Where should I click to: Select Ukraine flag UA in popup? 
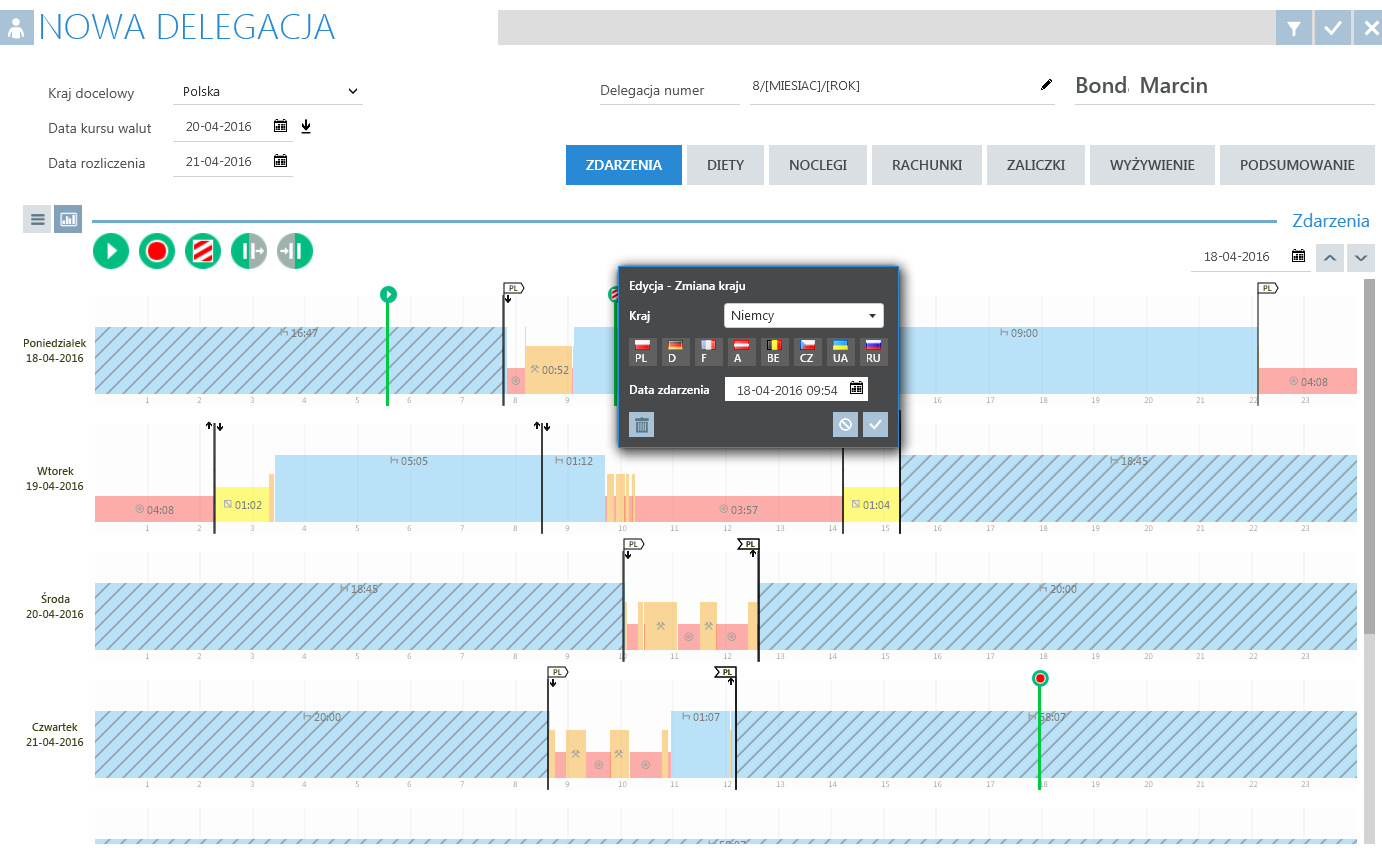coord(840,351)
